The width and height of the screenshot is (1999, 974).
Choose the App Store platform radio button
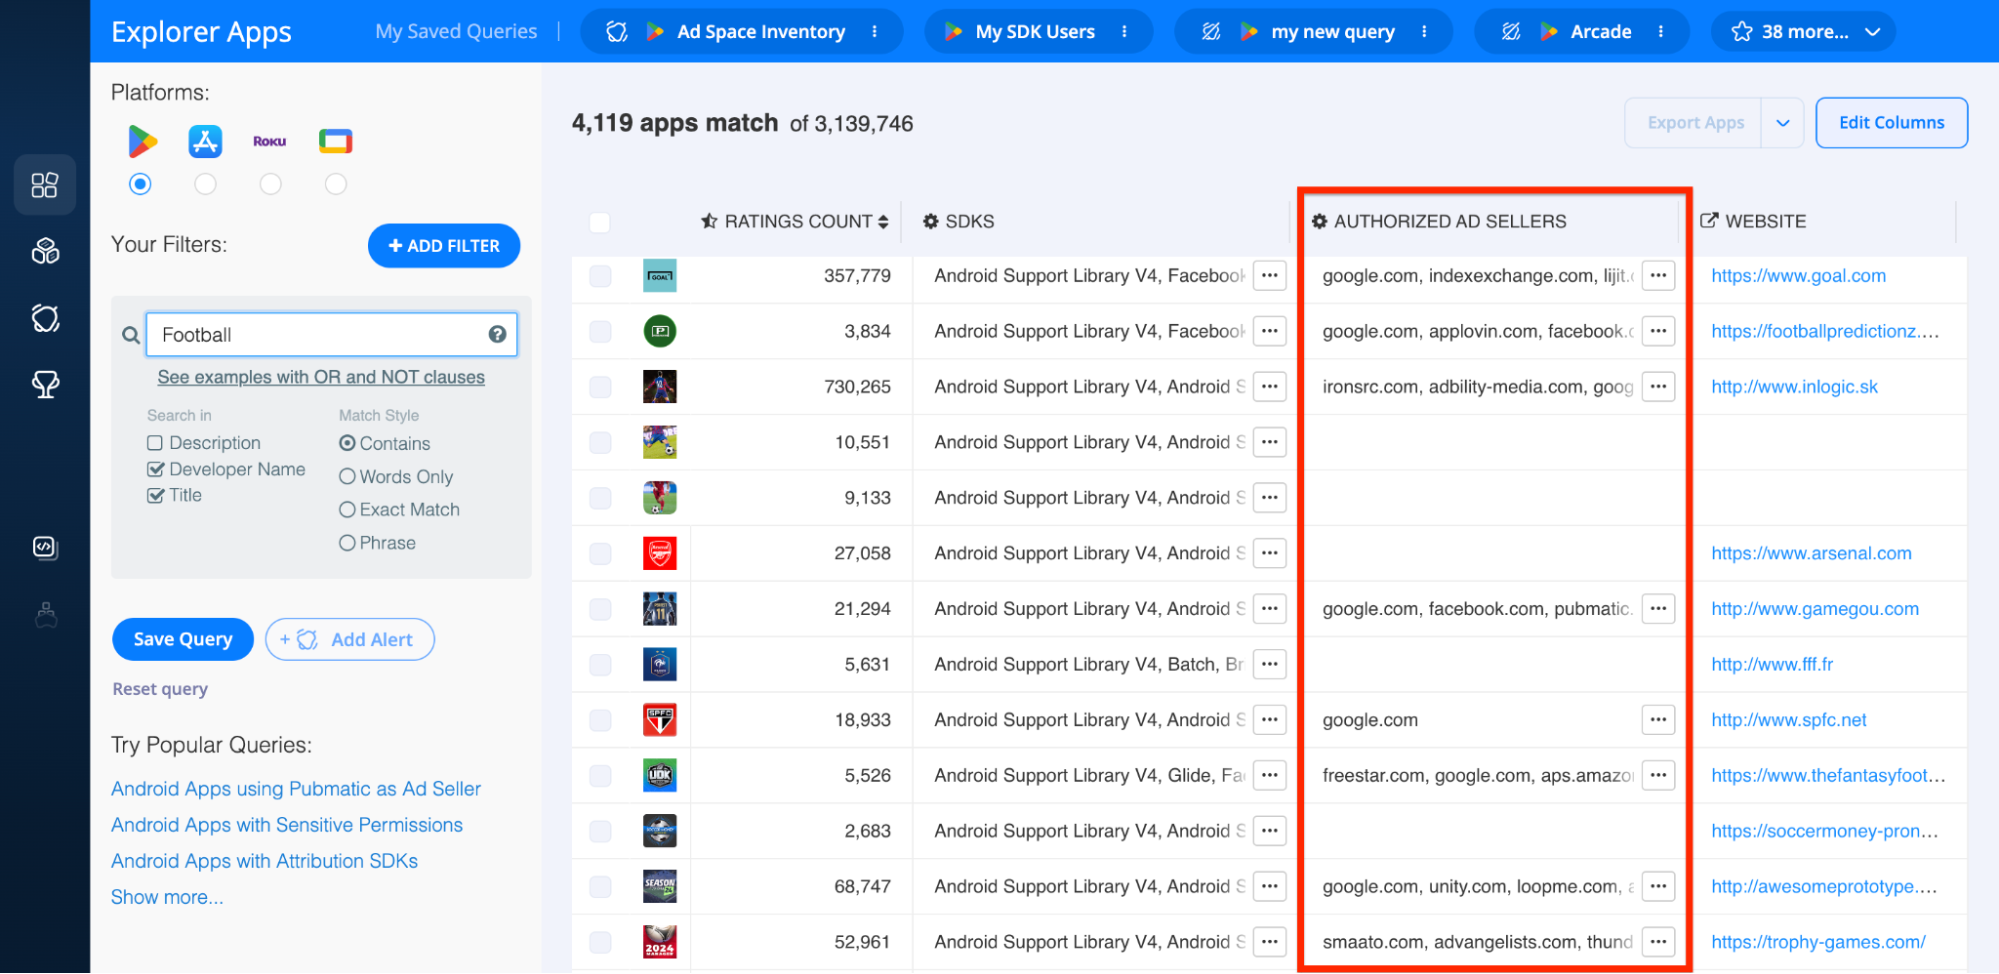click(205, 184)
